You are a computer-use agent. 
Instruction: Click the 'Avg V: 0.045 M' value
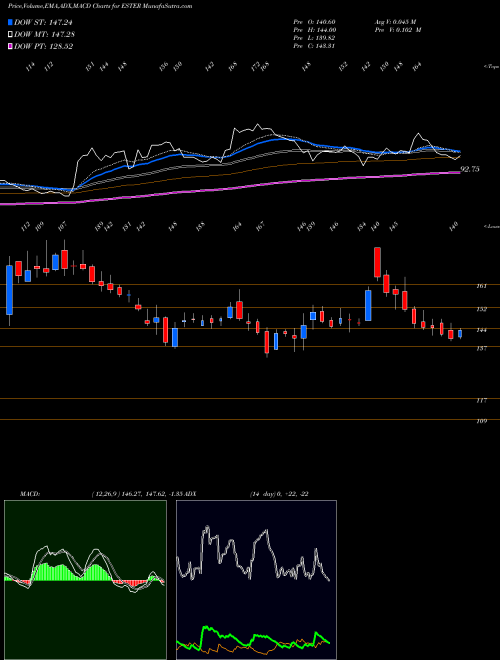[395, 22]
